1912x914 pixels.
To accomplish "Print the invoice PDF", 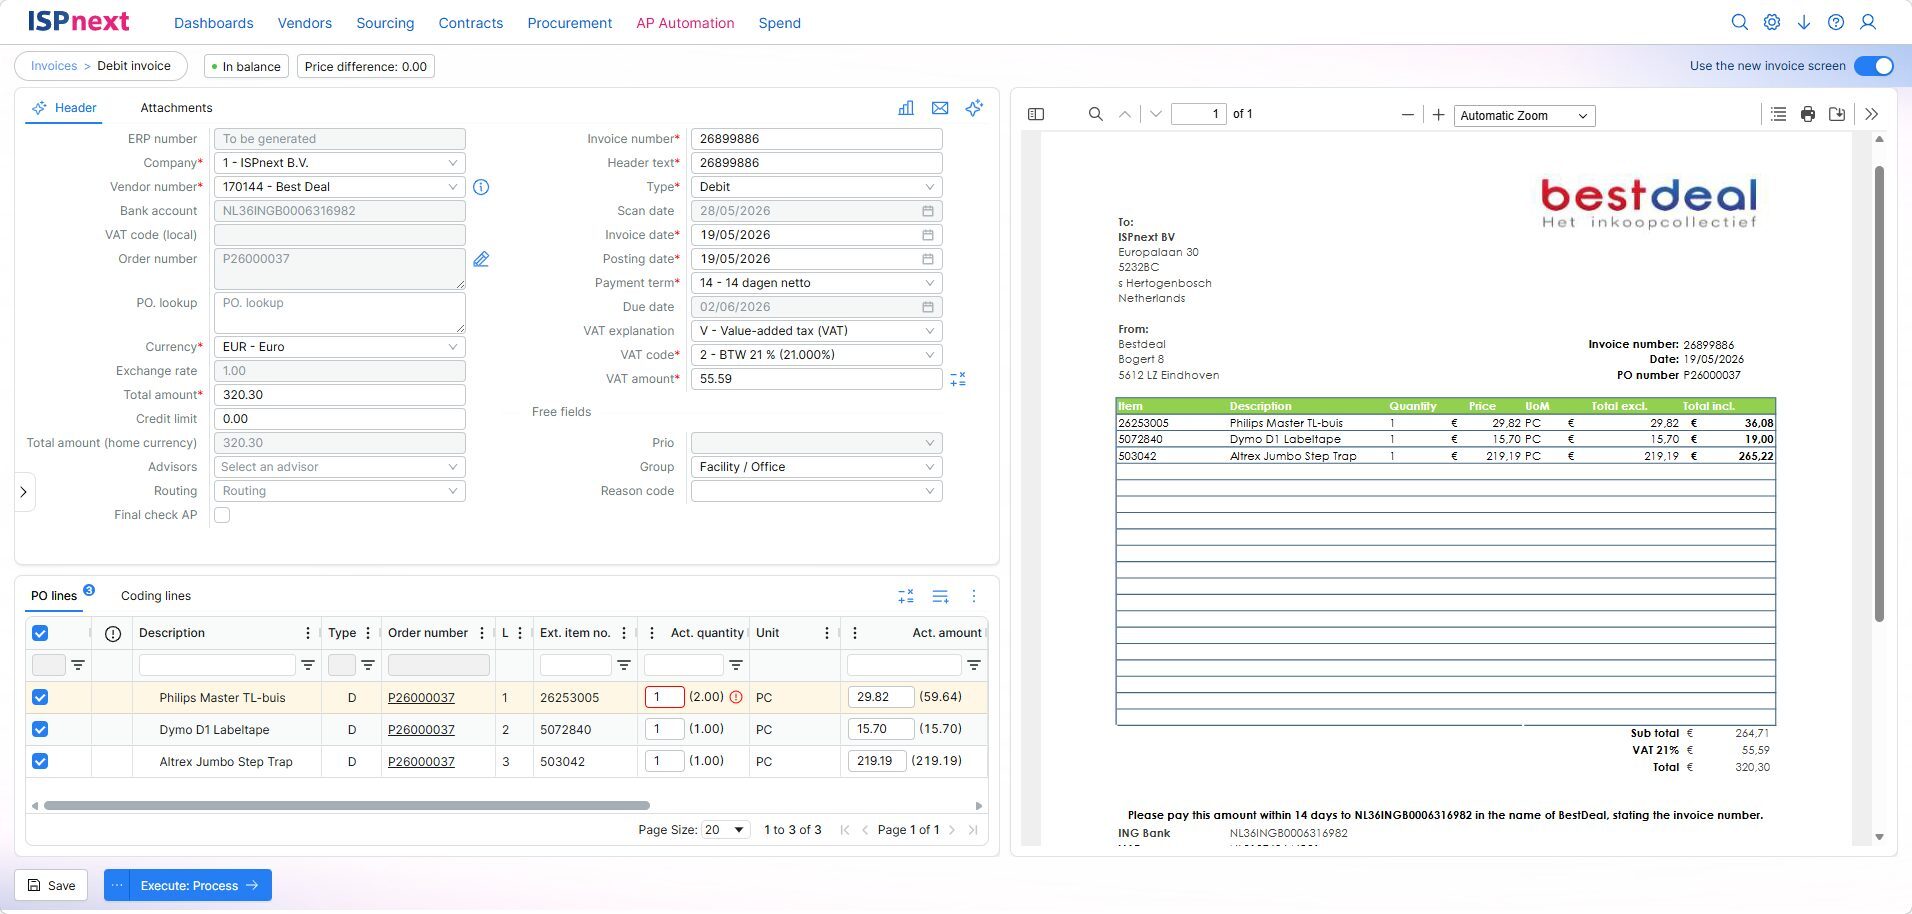I will (1808, 115).
